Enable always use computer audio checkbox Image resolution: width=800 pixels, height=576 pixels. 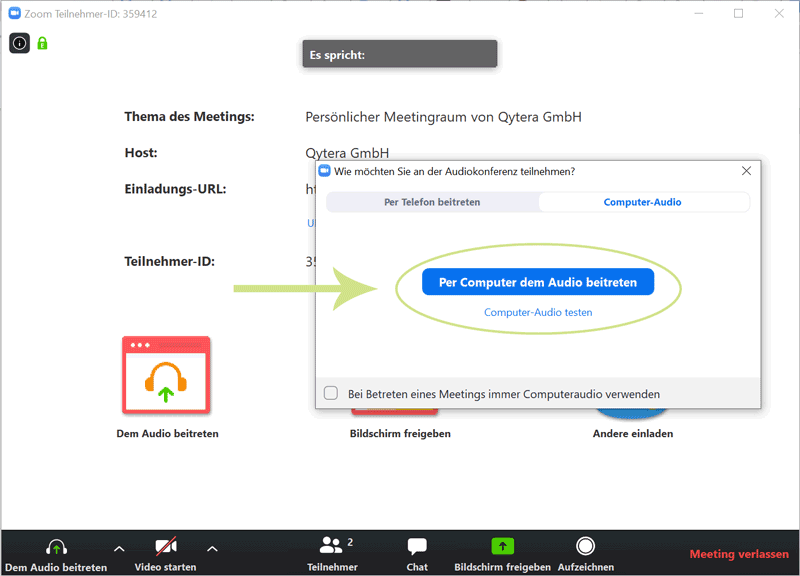[x=331, y=394]
